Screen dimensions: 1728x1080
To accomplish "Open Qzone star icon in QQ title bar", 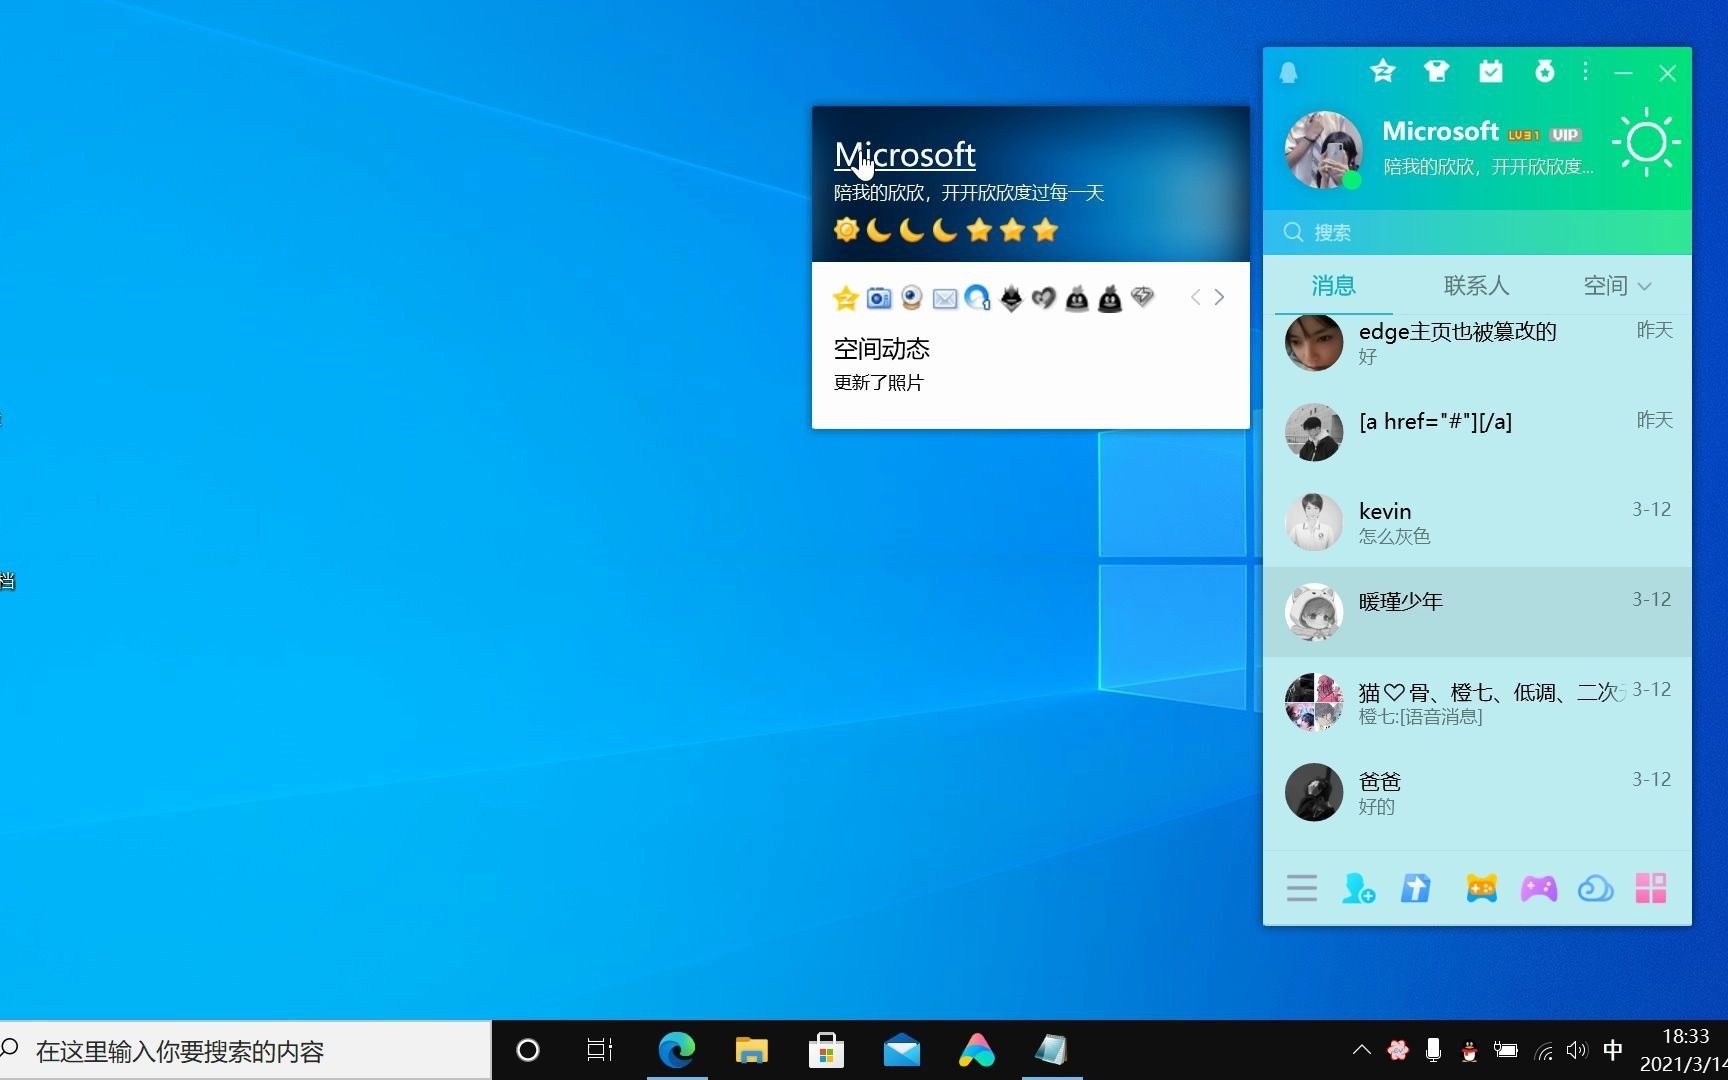I will click(1383, 71).
